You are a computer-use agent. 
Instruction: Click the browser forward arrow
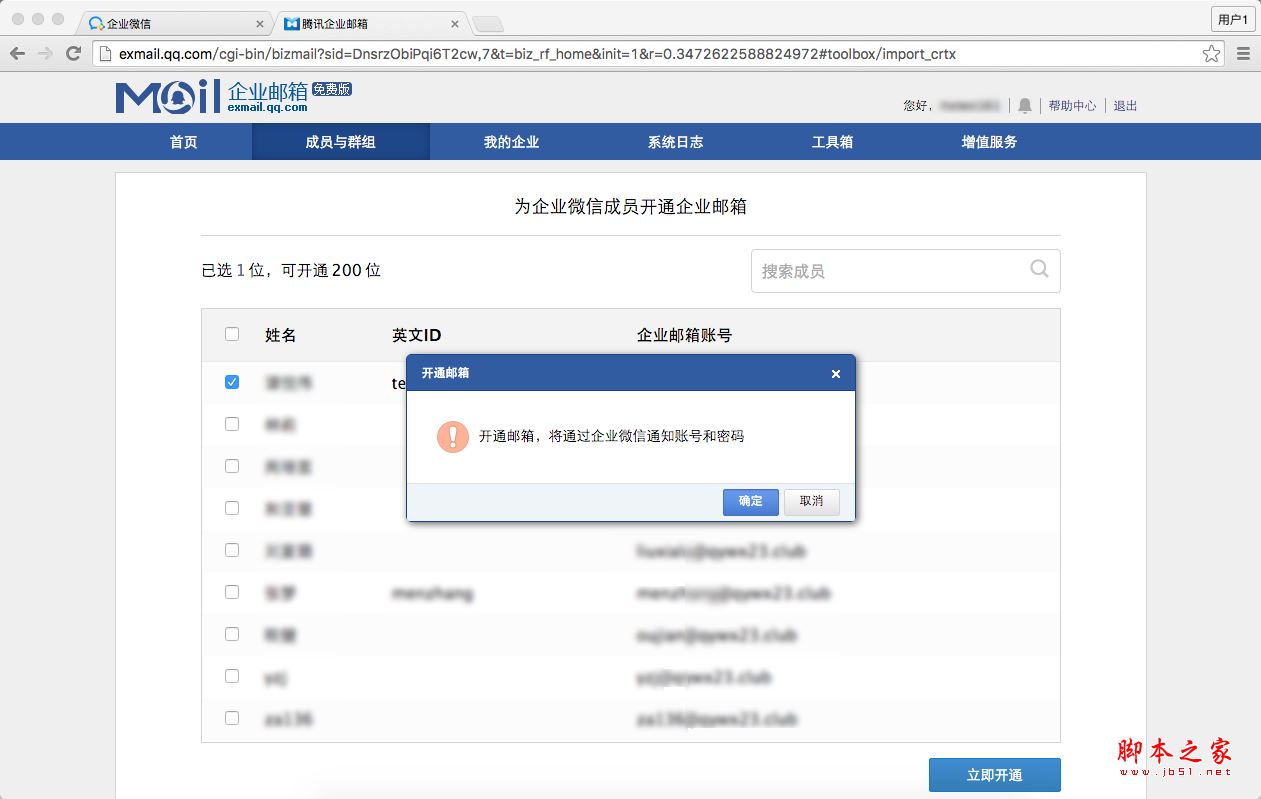(46, 52)
